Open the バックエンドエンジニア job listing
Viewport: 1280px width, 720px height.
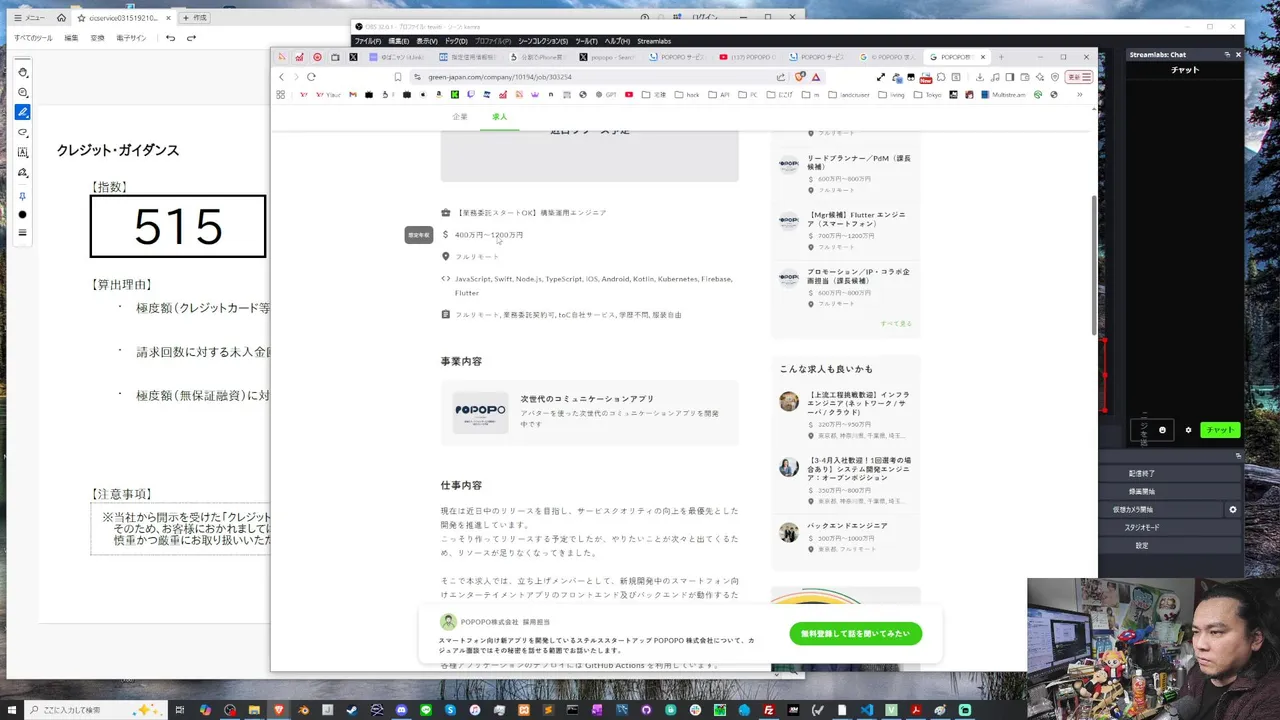(845, 537)
